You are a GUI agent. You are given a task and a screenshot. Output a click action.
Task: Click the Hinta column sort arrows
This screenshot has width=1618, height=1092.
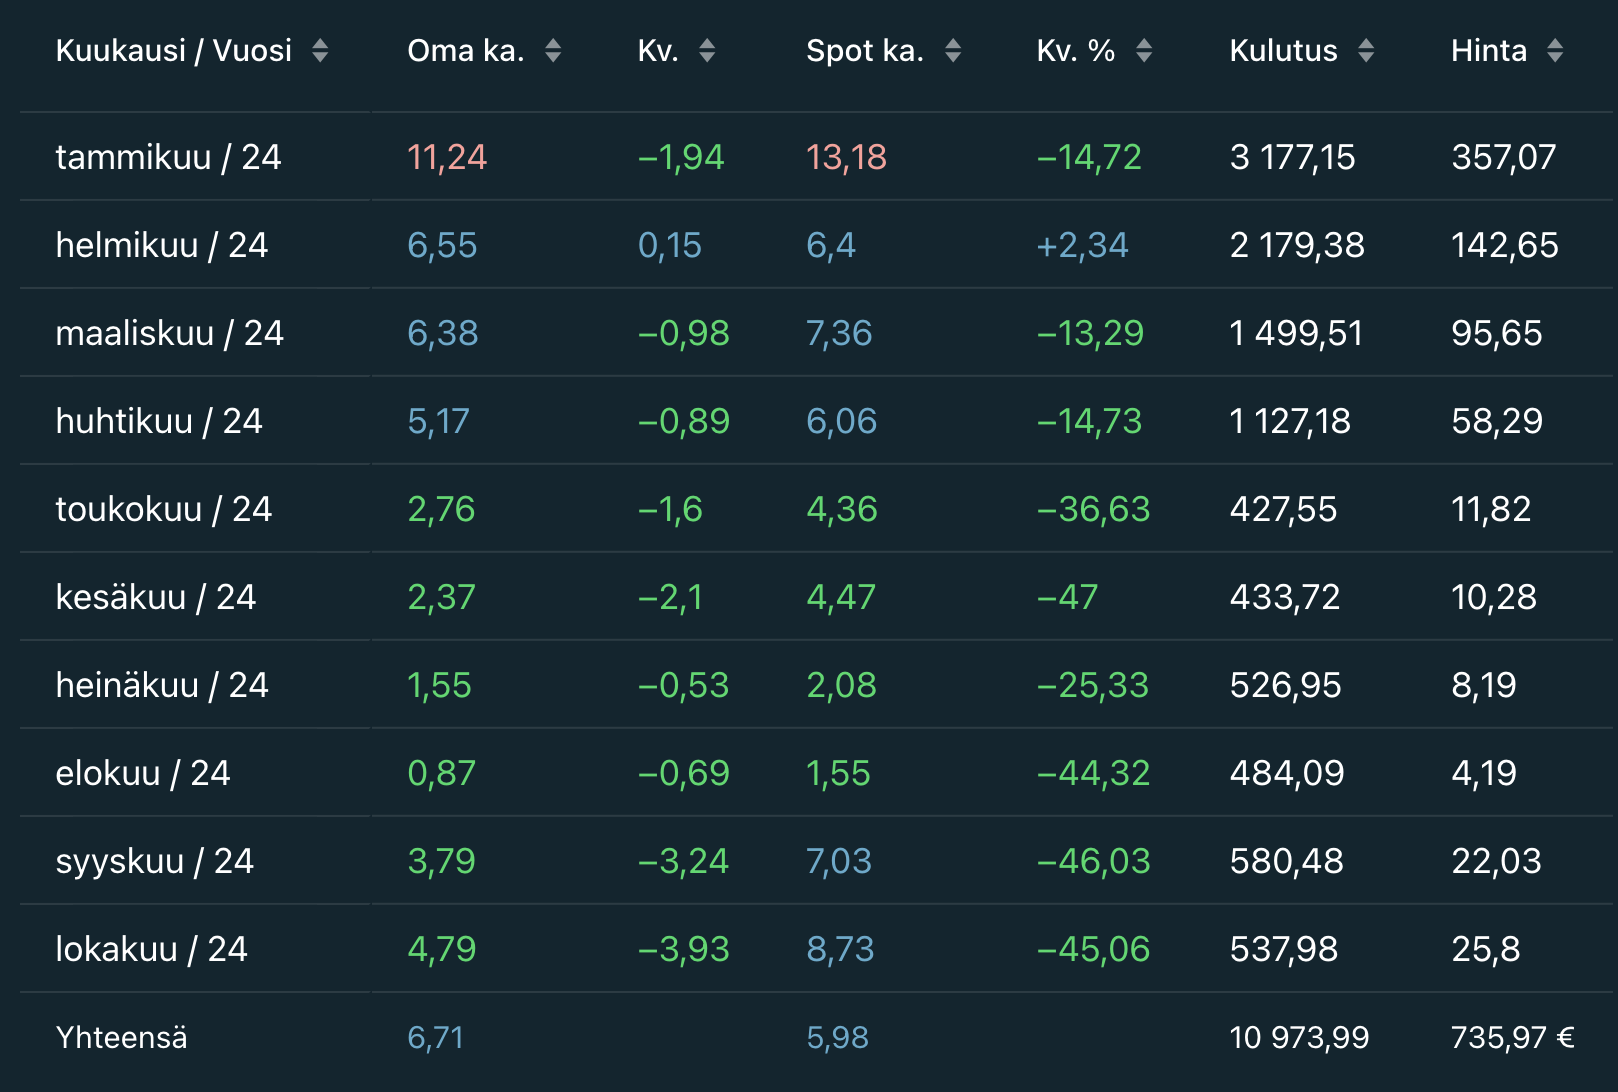coord(1555,51)
